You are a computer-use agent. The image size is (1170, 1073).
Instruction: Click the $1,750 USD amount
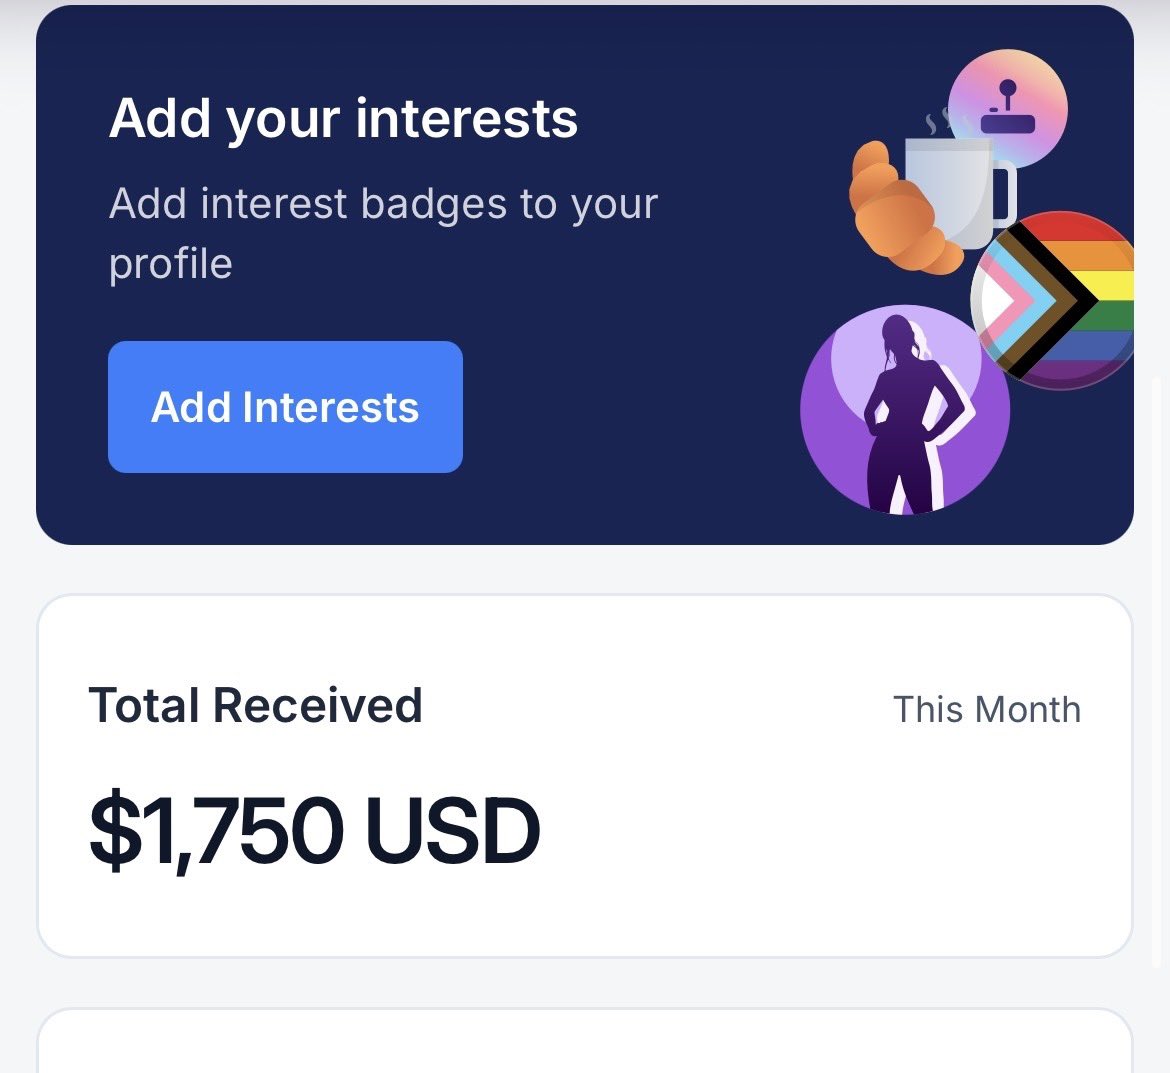tap(314, 830)
